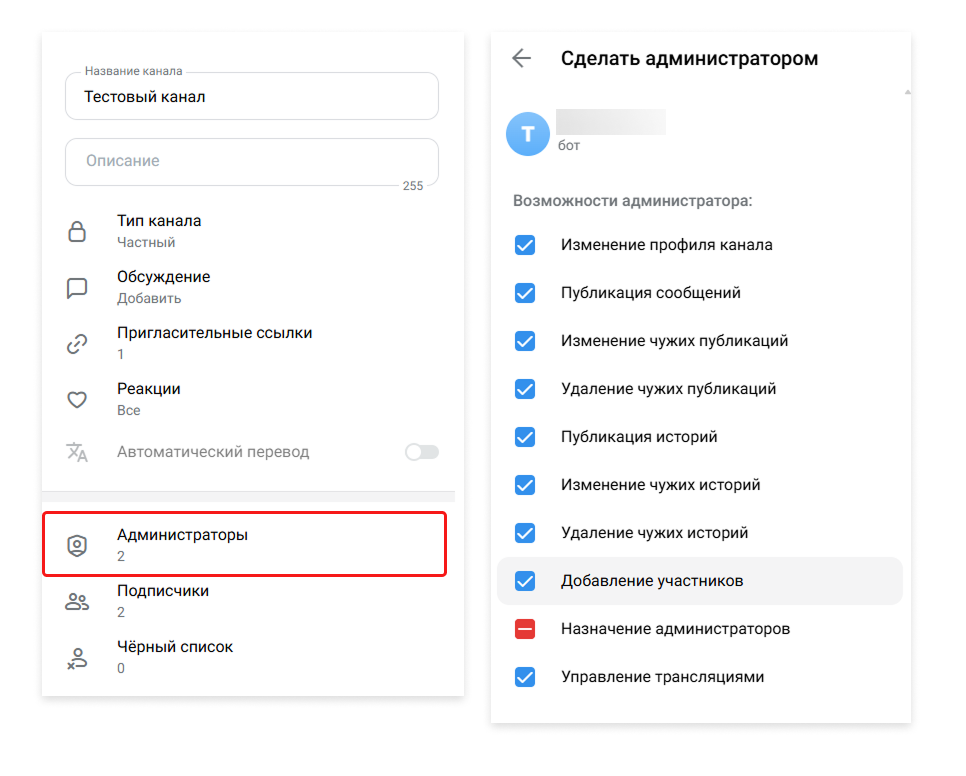The width and height of the screenshot is (966, 776).
Task: Open Тип канала setting
Action: pos(159,230)
